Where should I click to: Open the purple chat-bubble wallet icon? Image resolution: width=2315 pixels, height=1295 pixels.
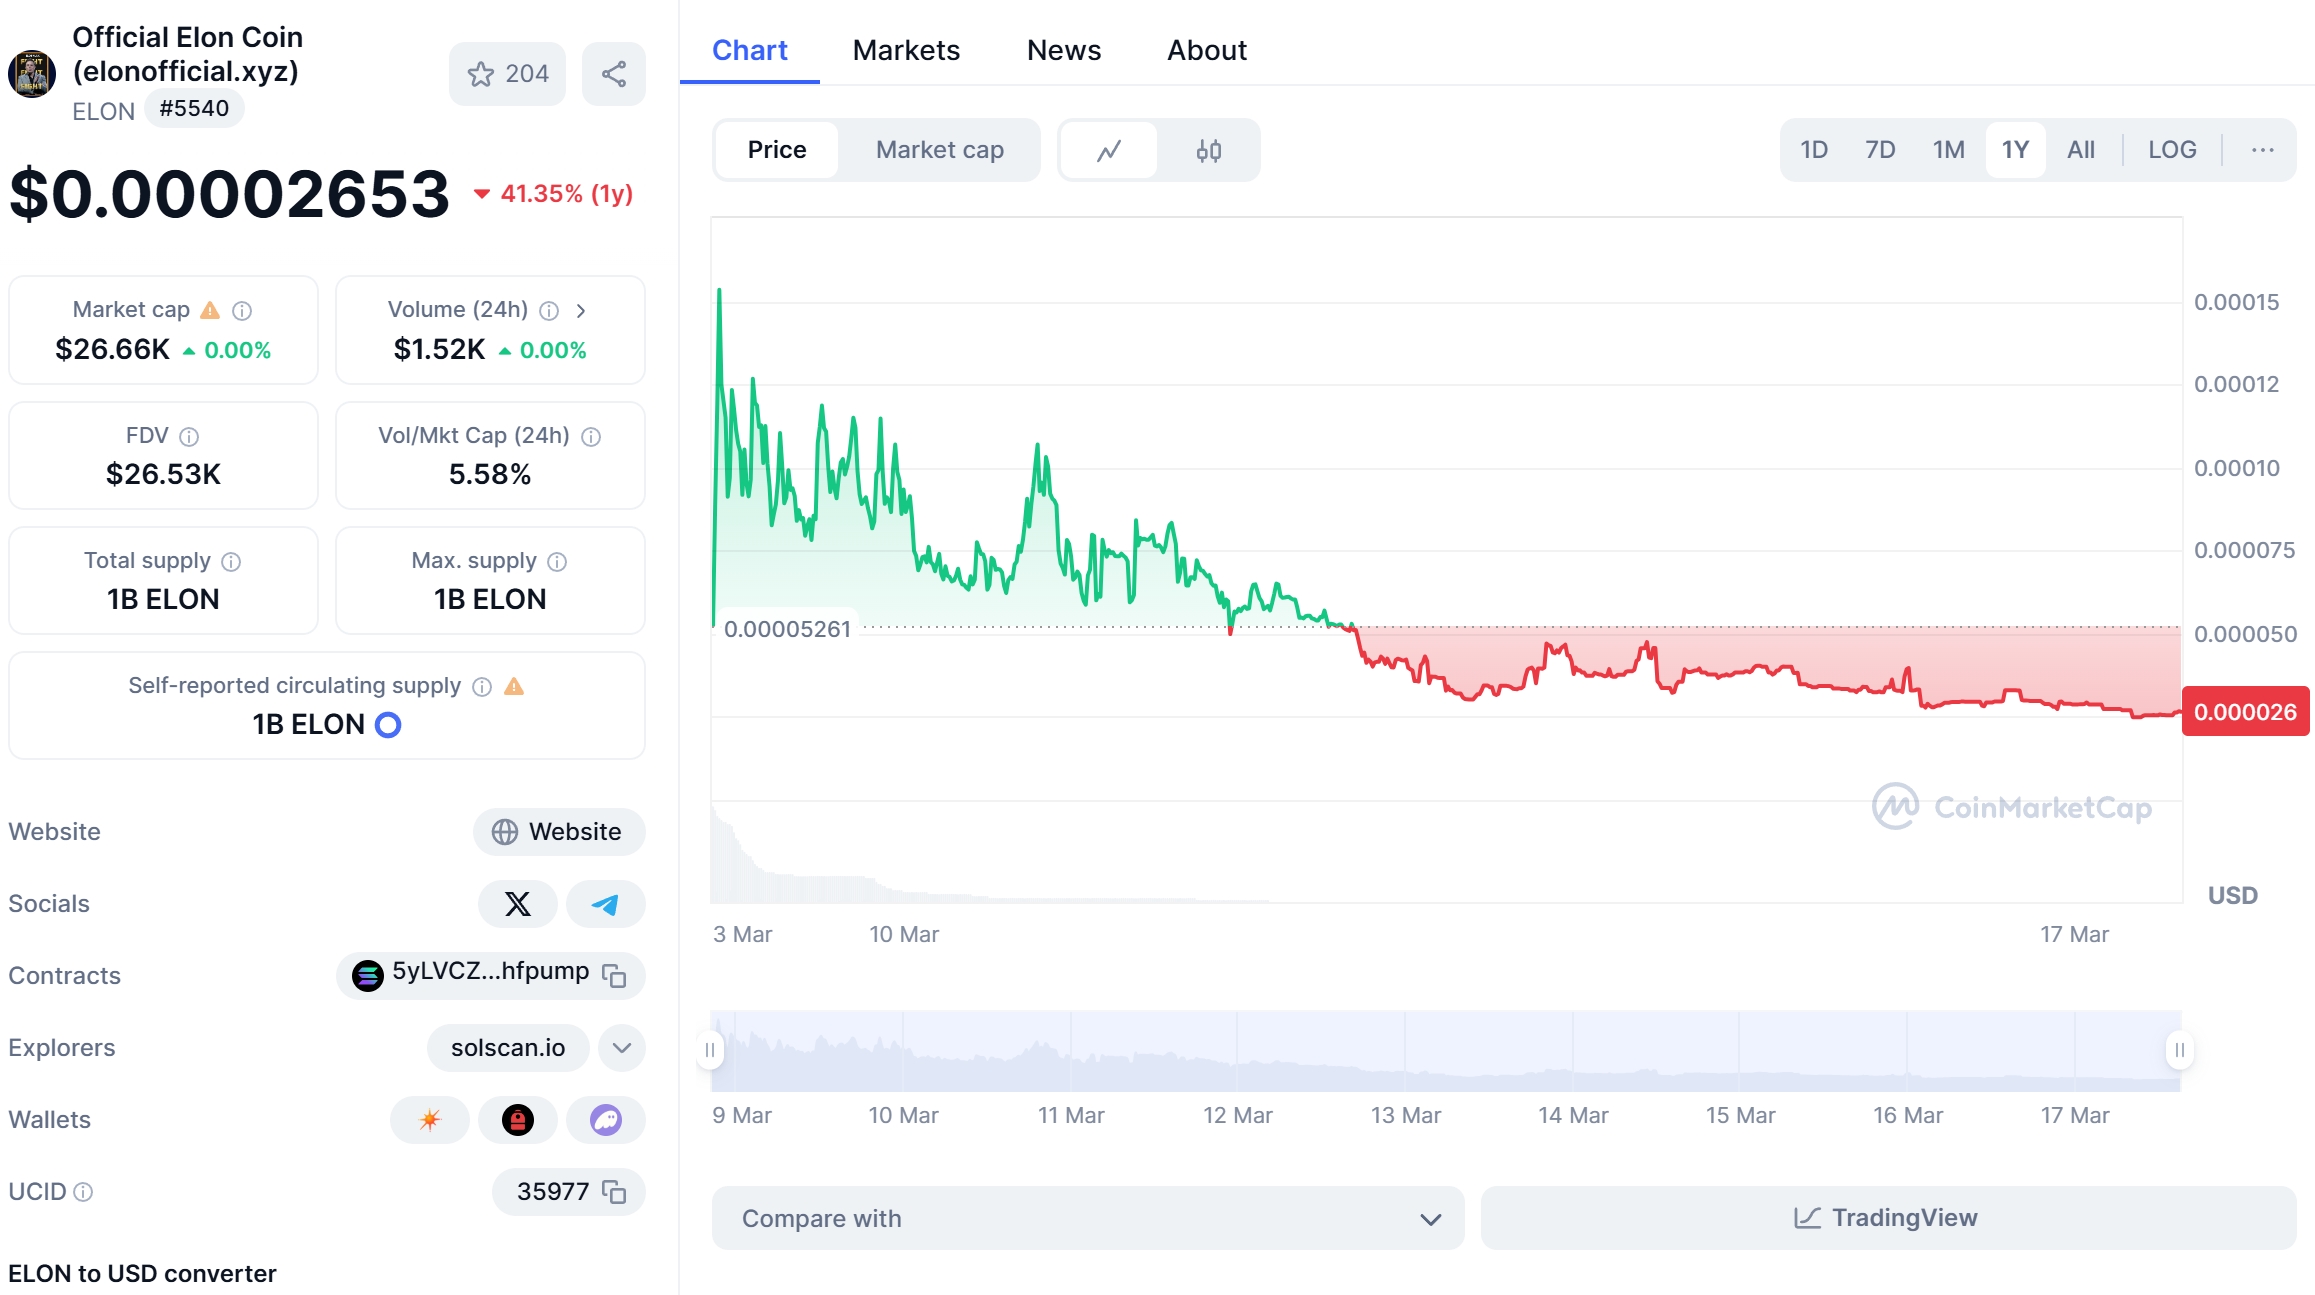[x=605, y=1120]
